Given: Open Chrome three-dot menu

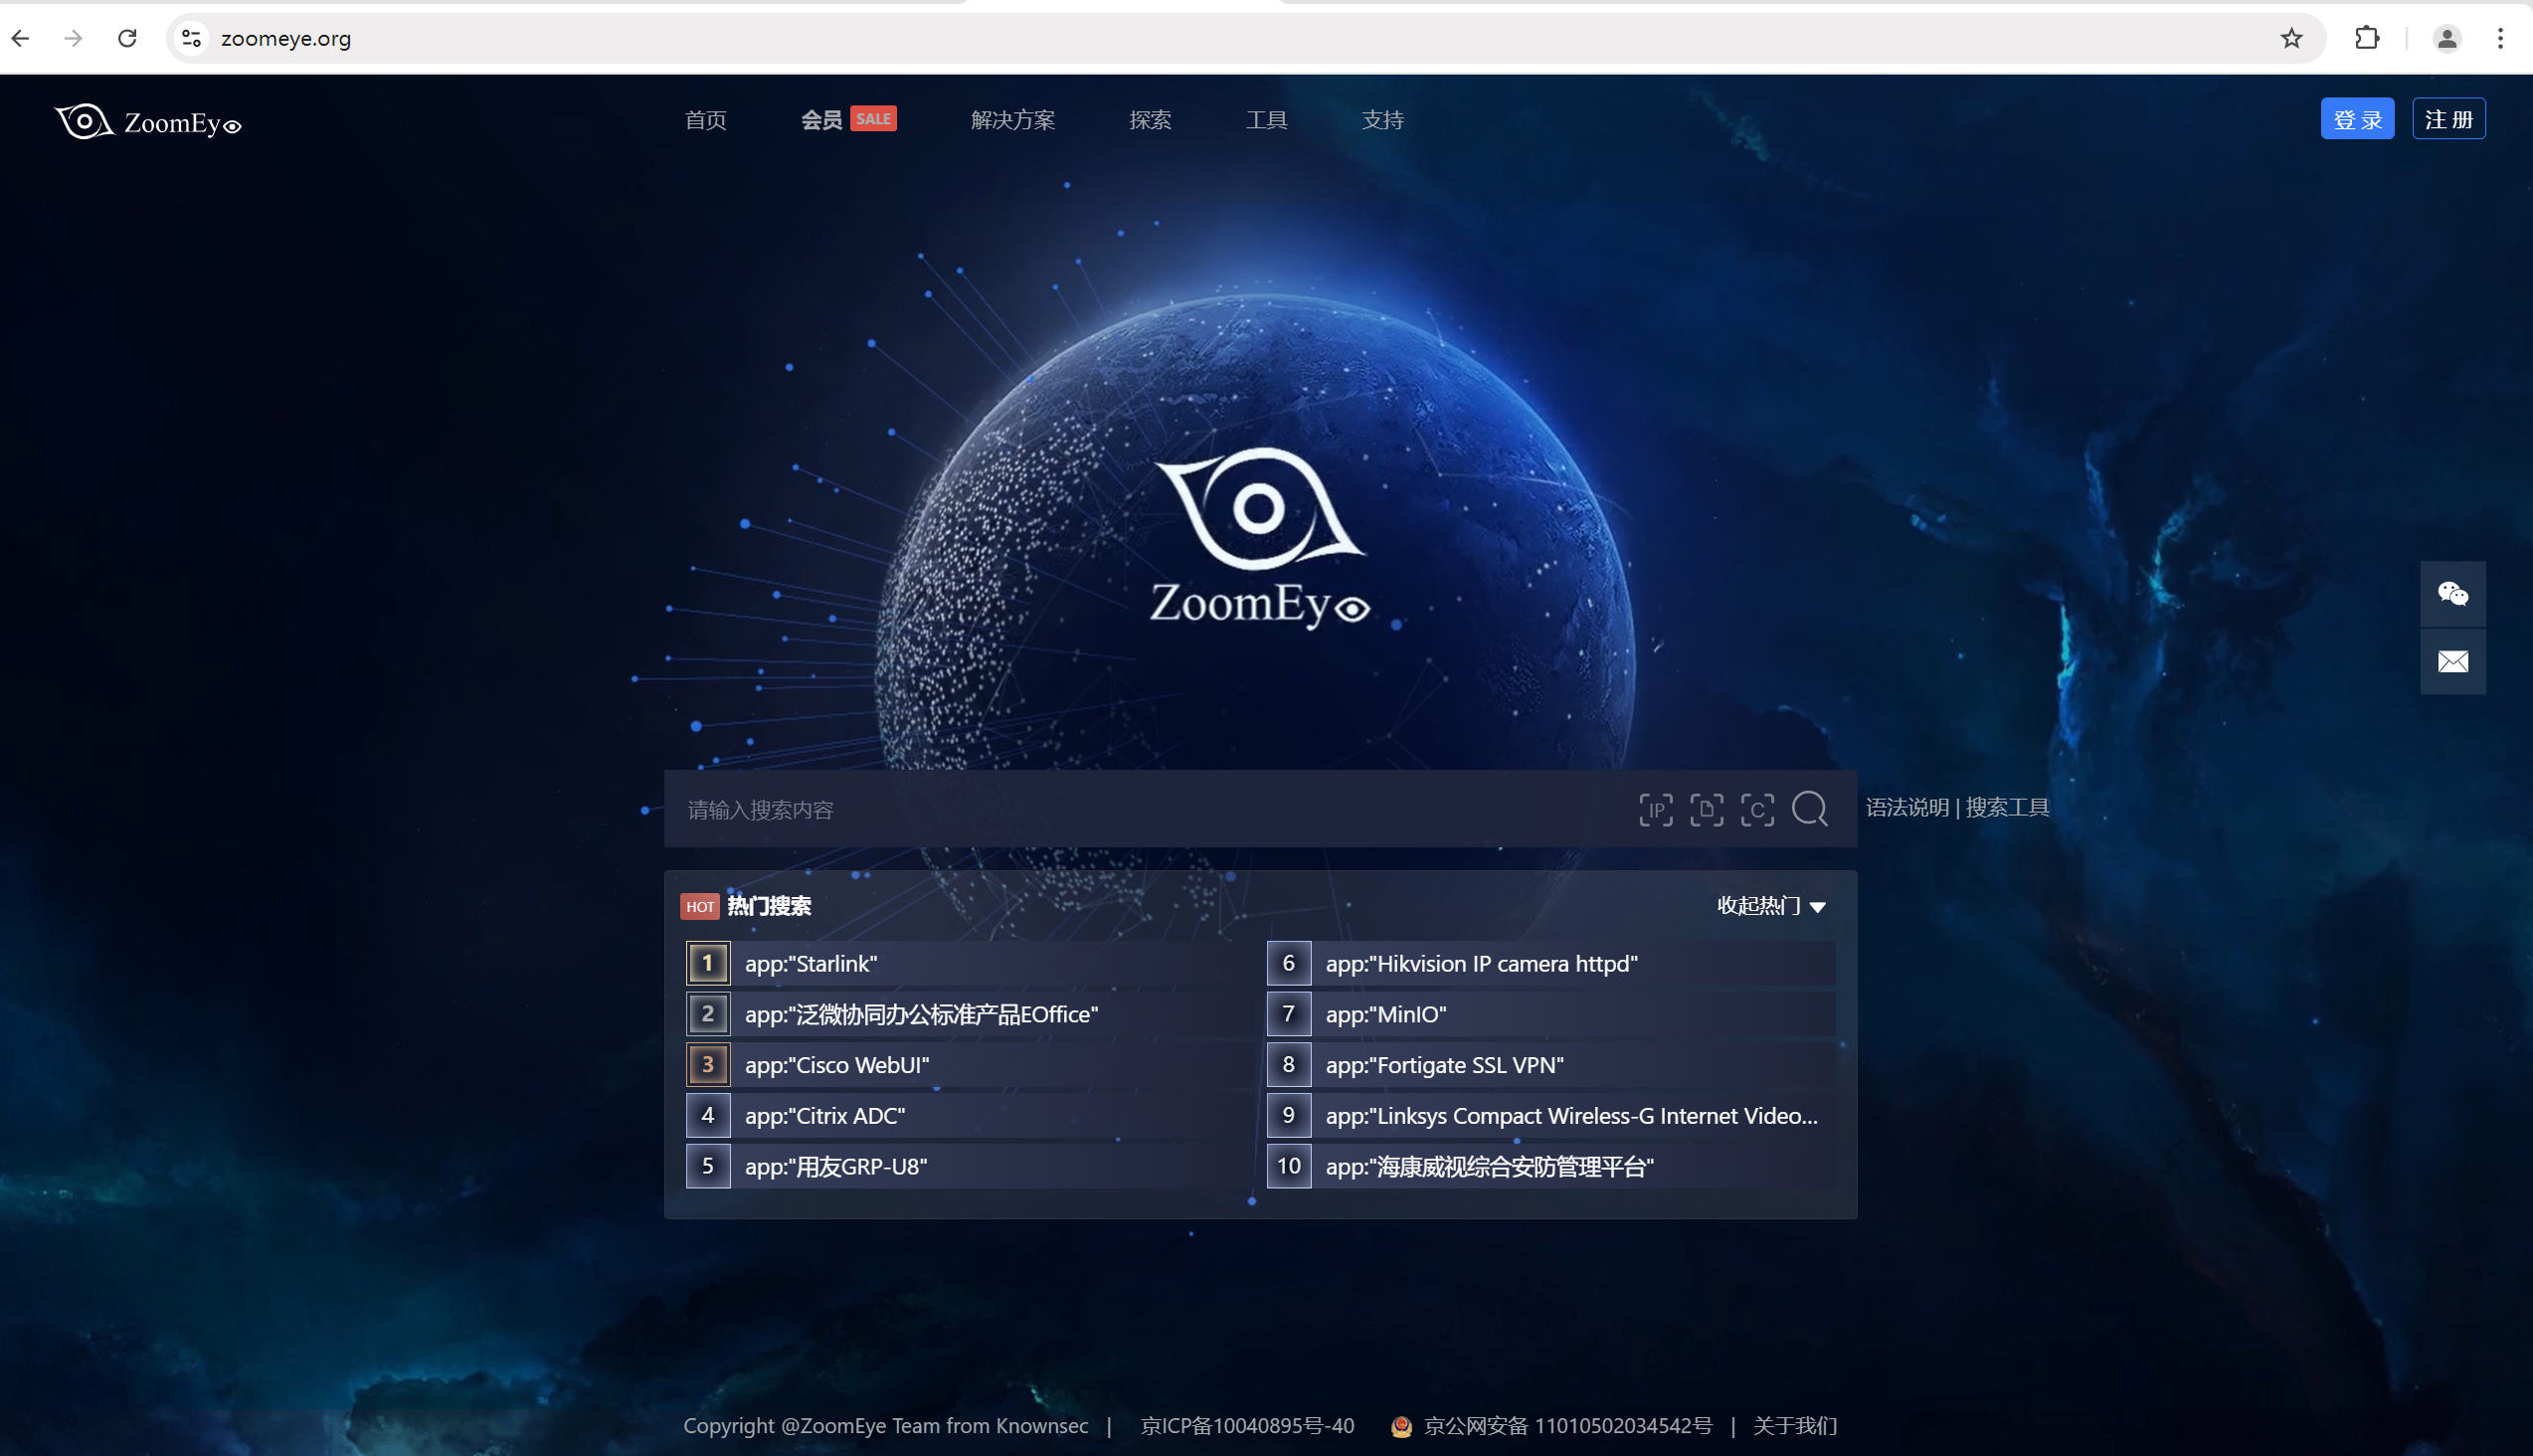Looking at the screenshot, I should (2499, 38).
